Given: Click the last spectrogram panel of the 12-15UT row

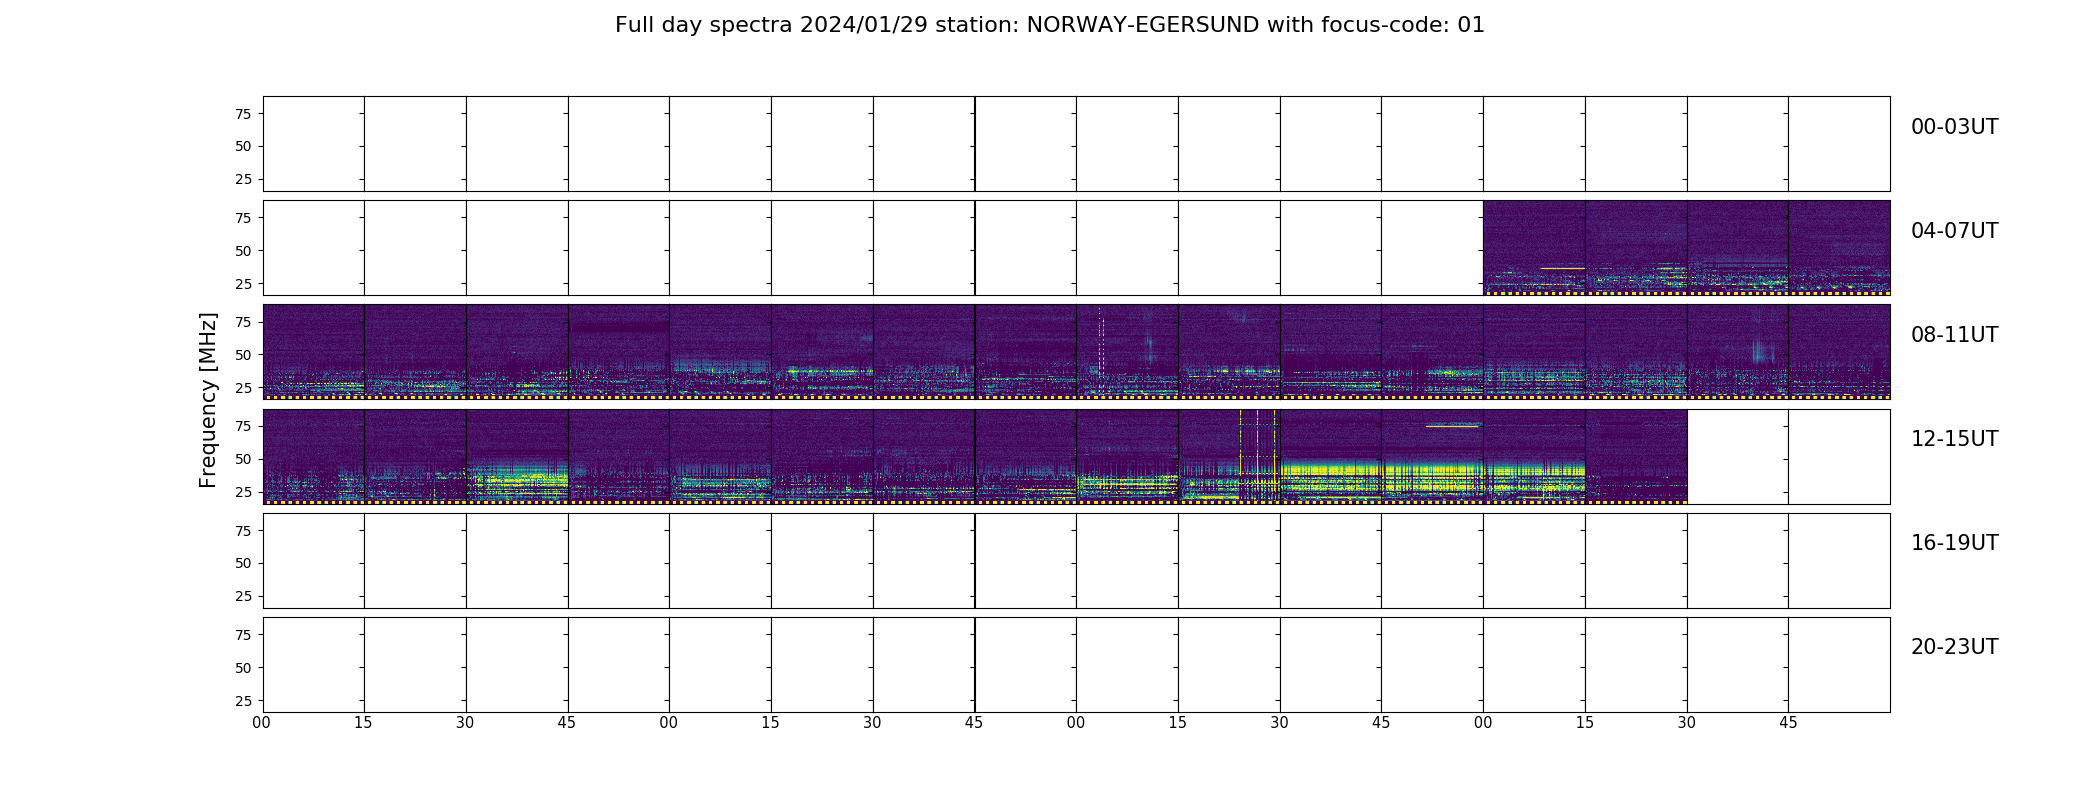Looking at the screenshot, I should 1636,457.
